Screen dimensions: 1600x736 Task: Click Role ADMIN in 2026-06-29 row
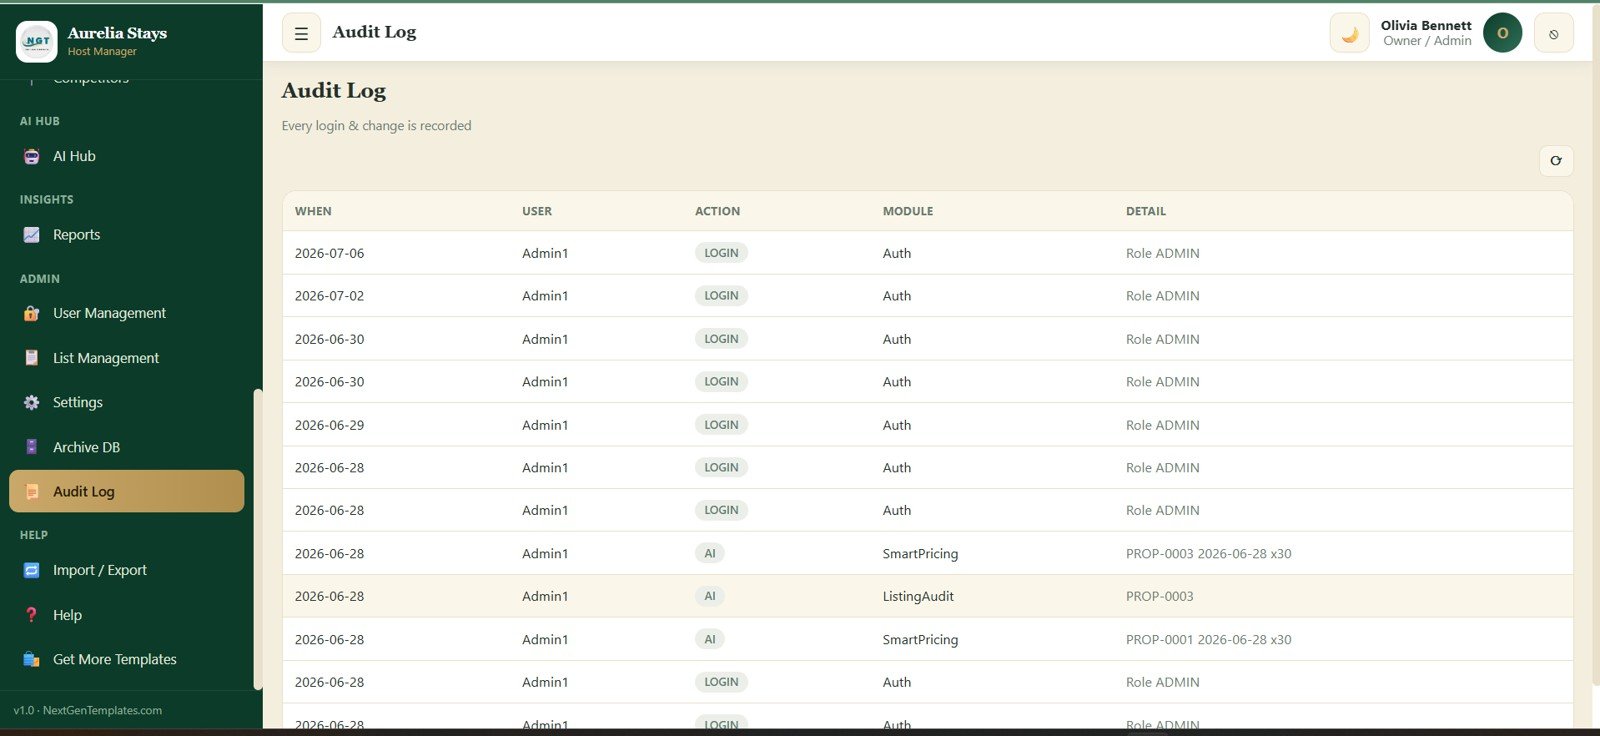click(1163, 425)
